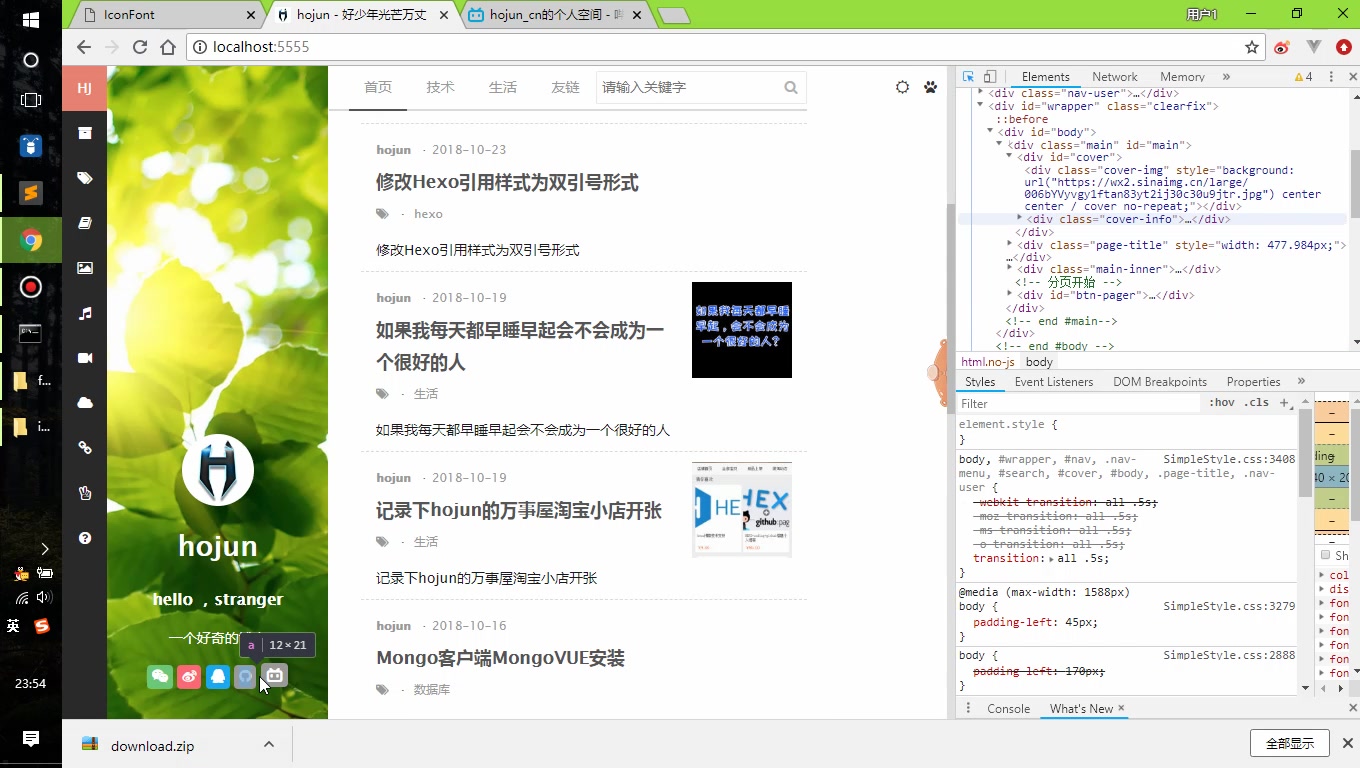The width and height of the screenshot is (1360, 768).
Task: Open the picture gallery icon in sidebar
Action: (x=85, y=268)
